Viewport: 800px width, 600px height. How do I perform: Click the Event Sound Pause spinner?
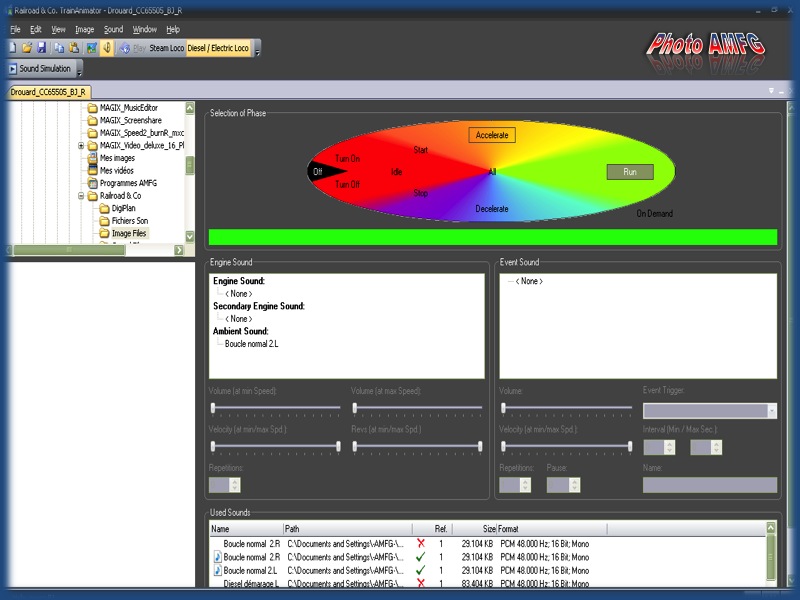coord(575,485)
